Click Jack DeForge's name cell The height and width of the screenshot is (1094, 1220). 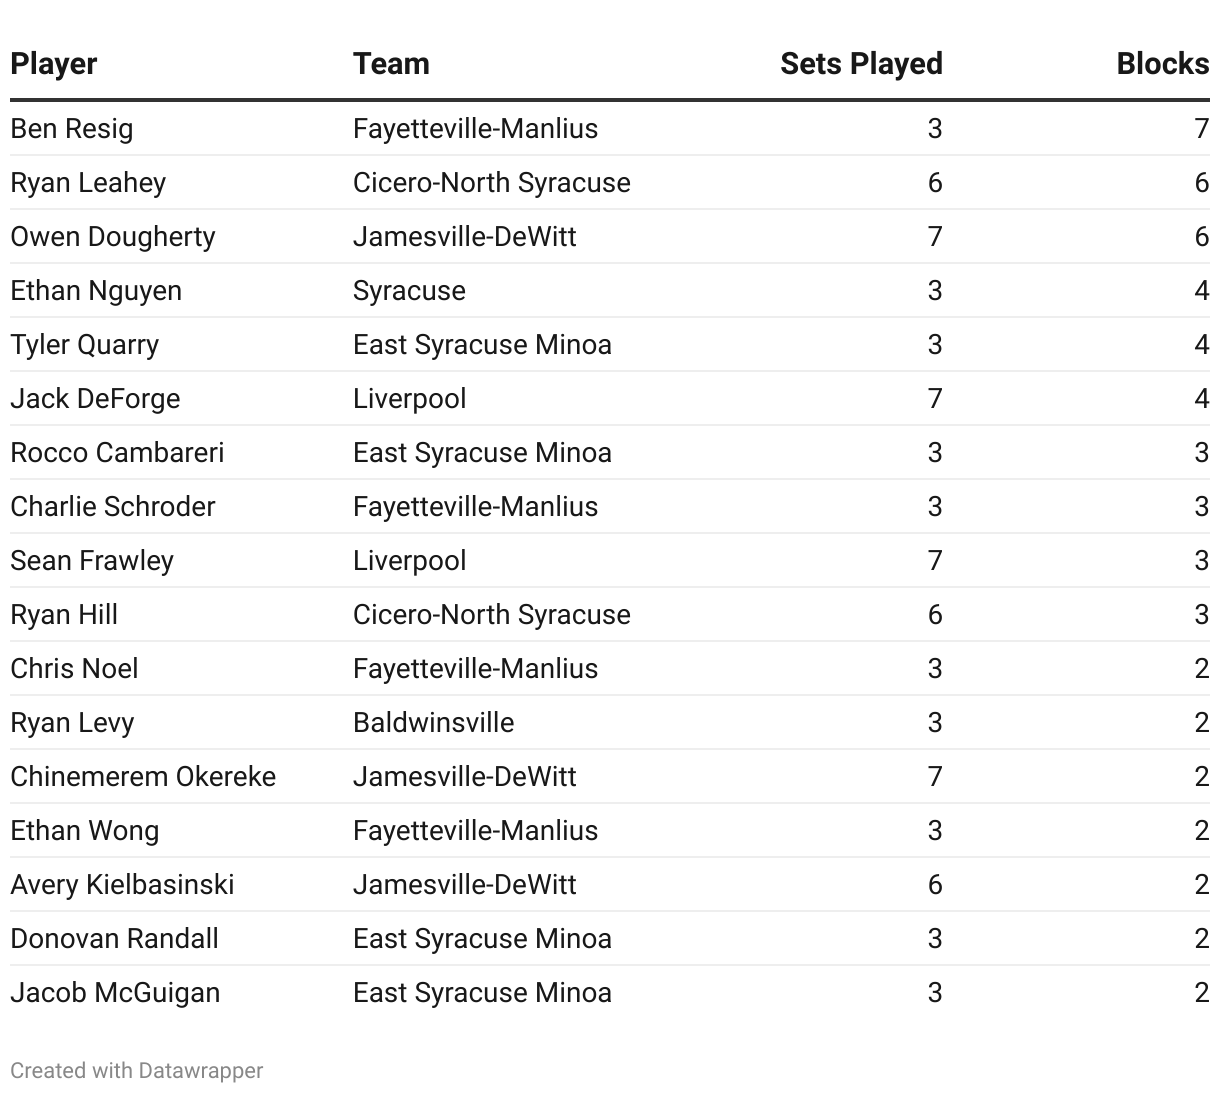(95, 399)
